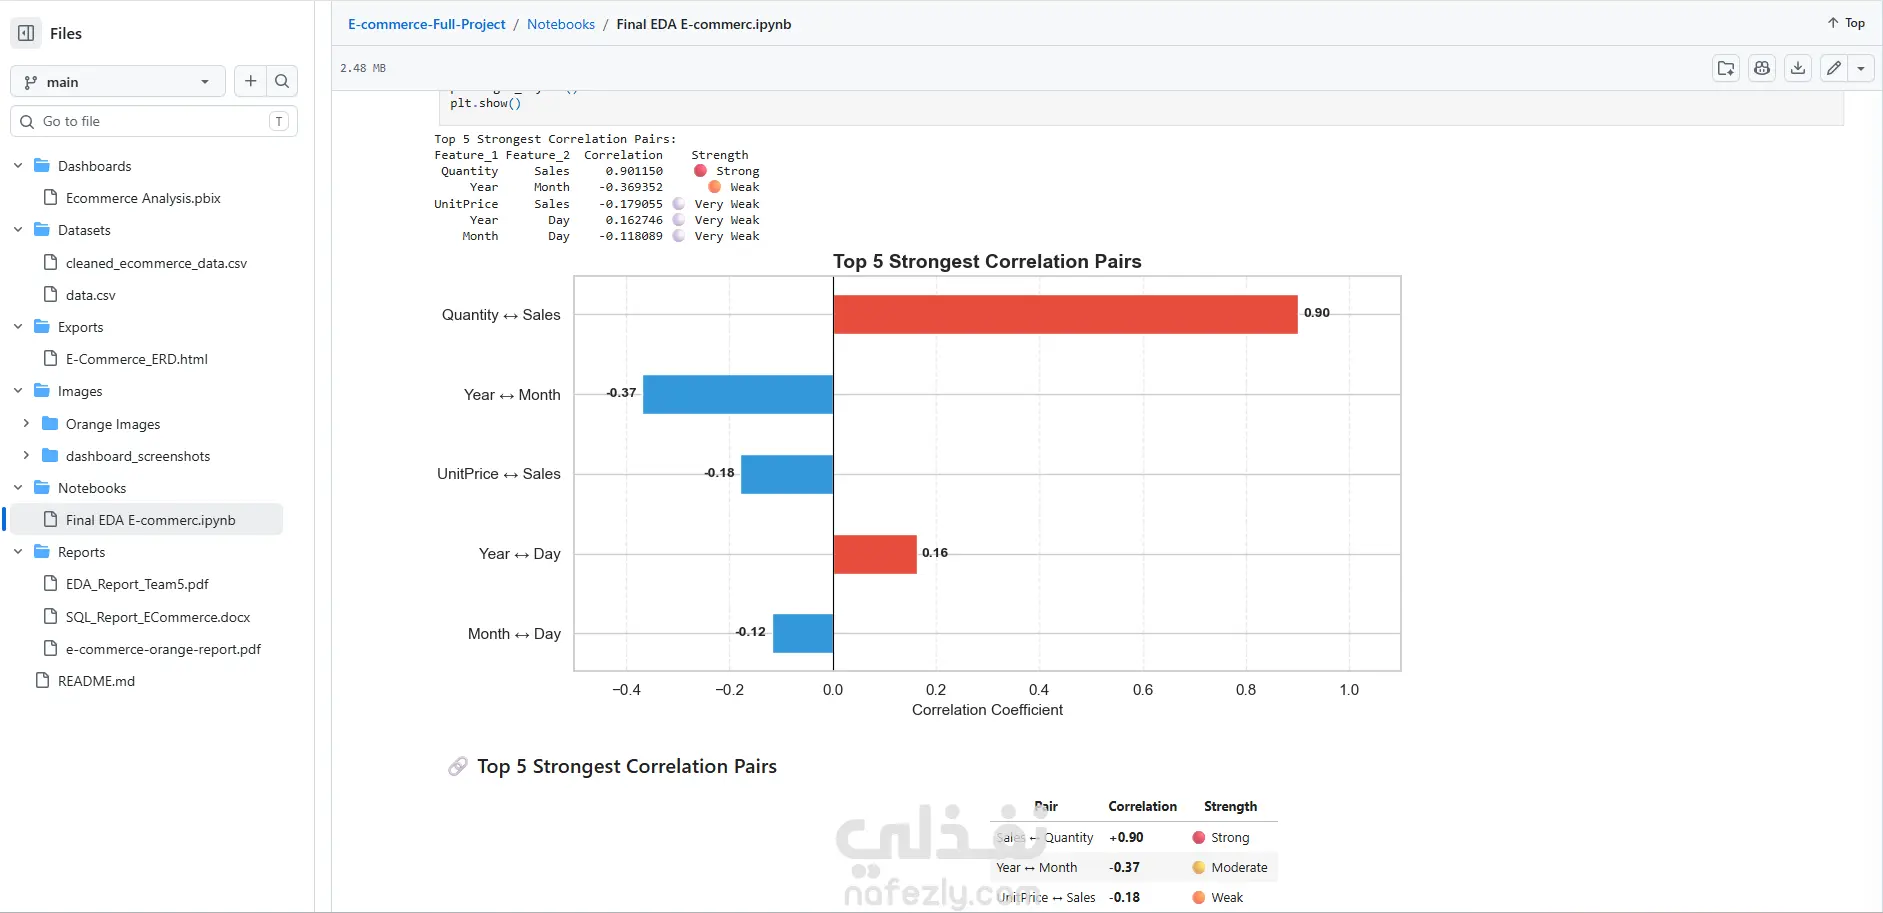Screen dimensions: 1883x913
Task: Click the "2.48 MB" file size text
Action: [363, 68]
